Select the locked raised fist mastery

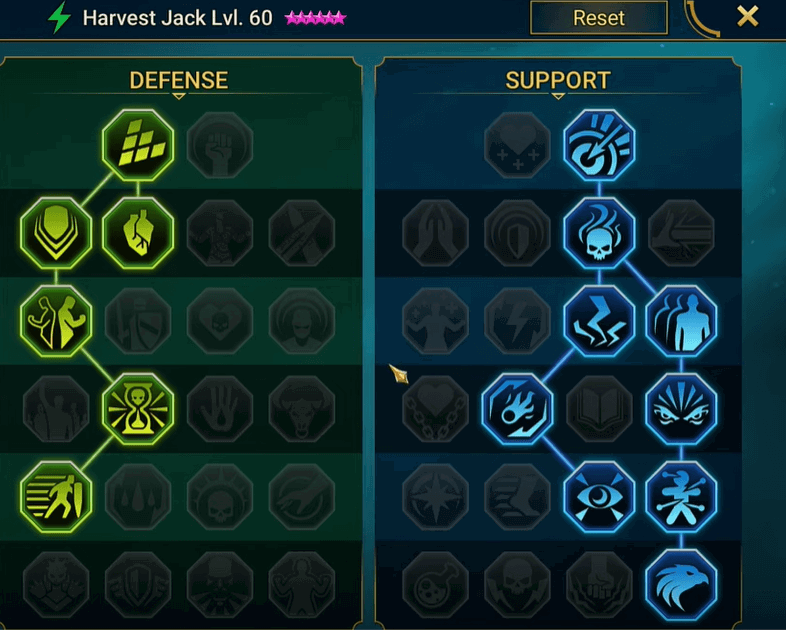coord(220,145)
